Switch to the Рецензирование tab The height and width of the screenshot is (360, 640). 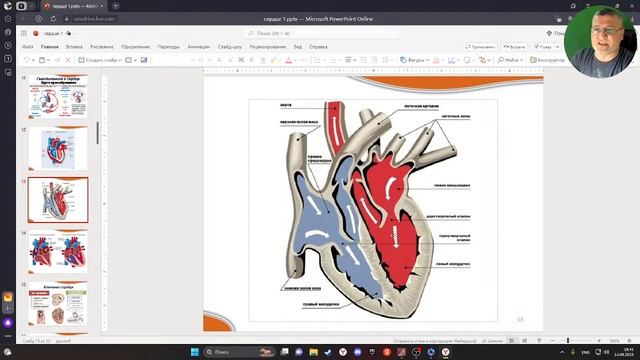click(x=268, y=47)
